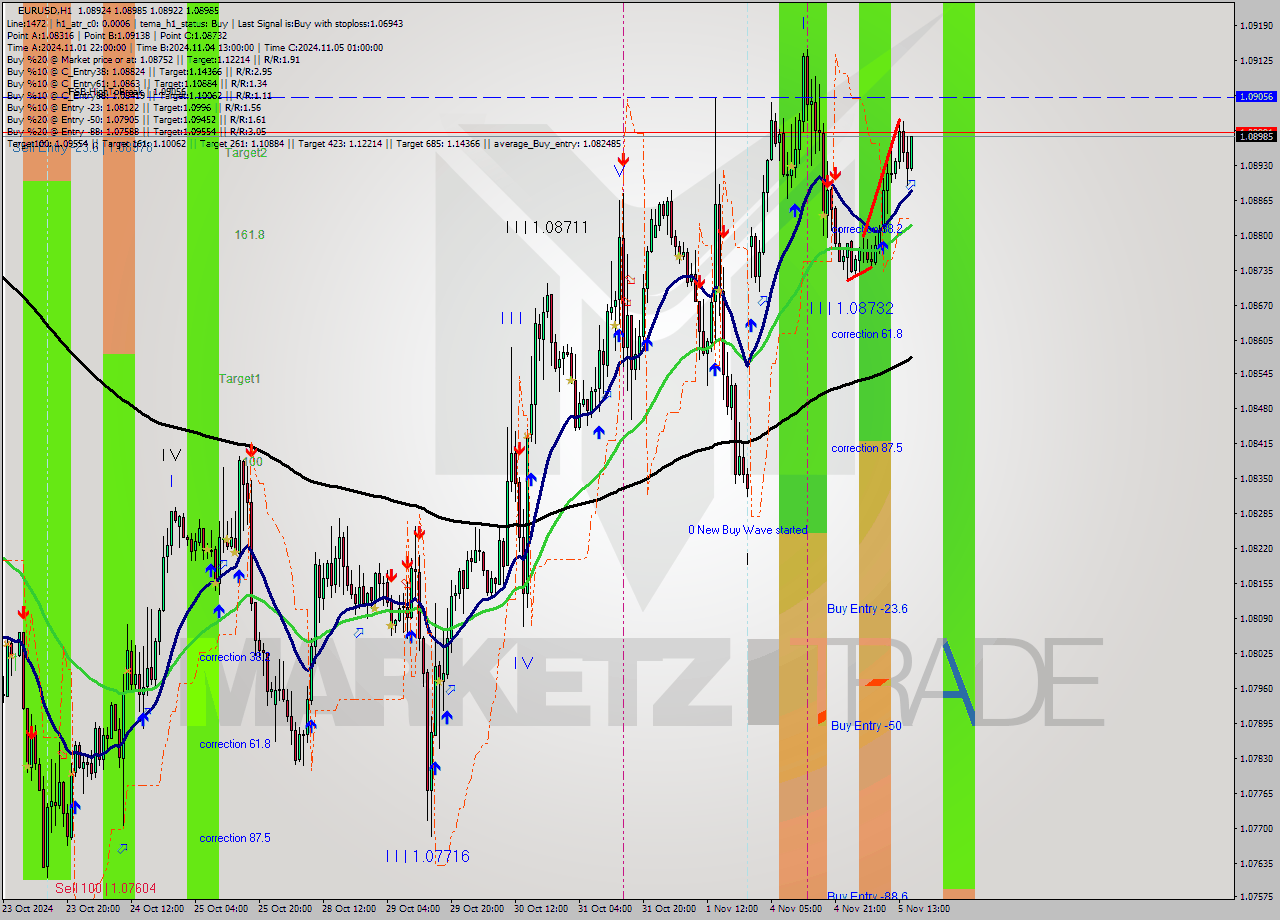Click the '25 Oct 04:00' time axis label
Image resolution: width=1280 pixels, height=920 pixels.
tap(220, 909)
